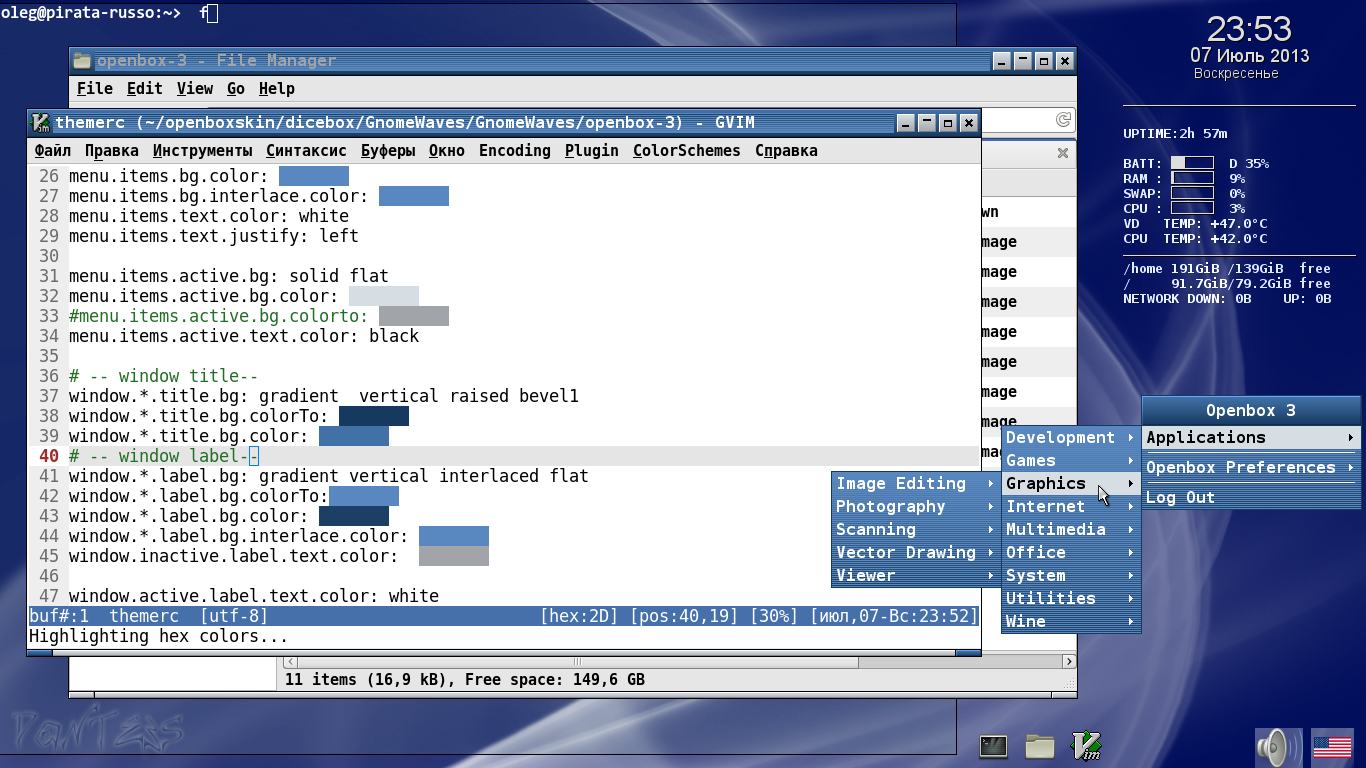Expand the Applications entry in Openbox menu

(x=1251, y=438)
